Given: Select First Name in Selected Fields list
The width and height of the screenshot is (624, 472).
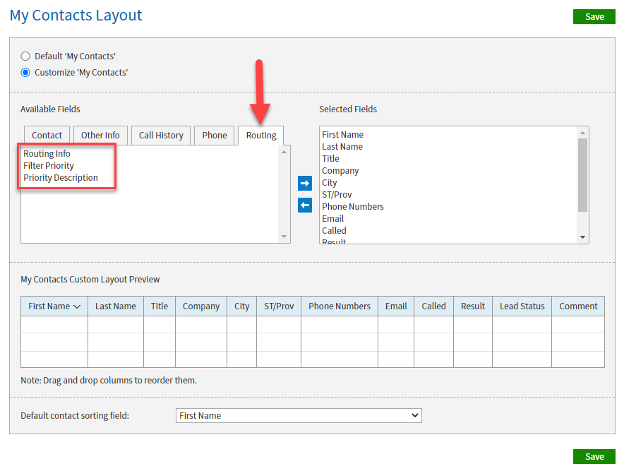Looking at the screenshot, I should tap(343, 135).
